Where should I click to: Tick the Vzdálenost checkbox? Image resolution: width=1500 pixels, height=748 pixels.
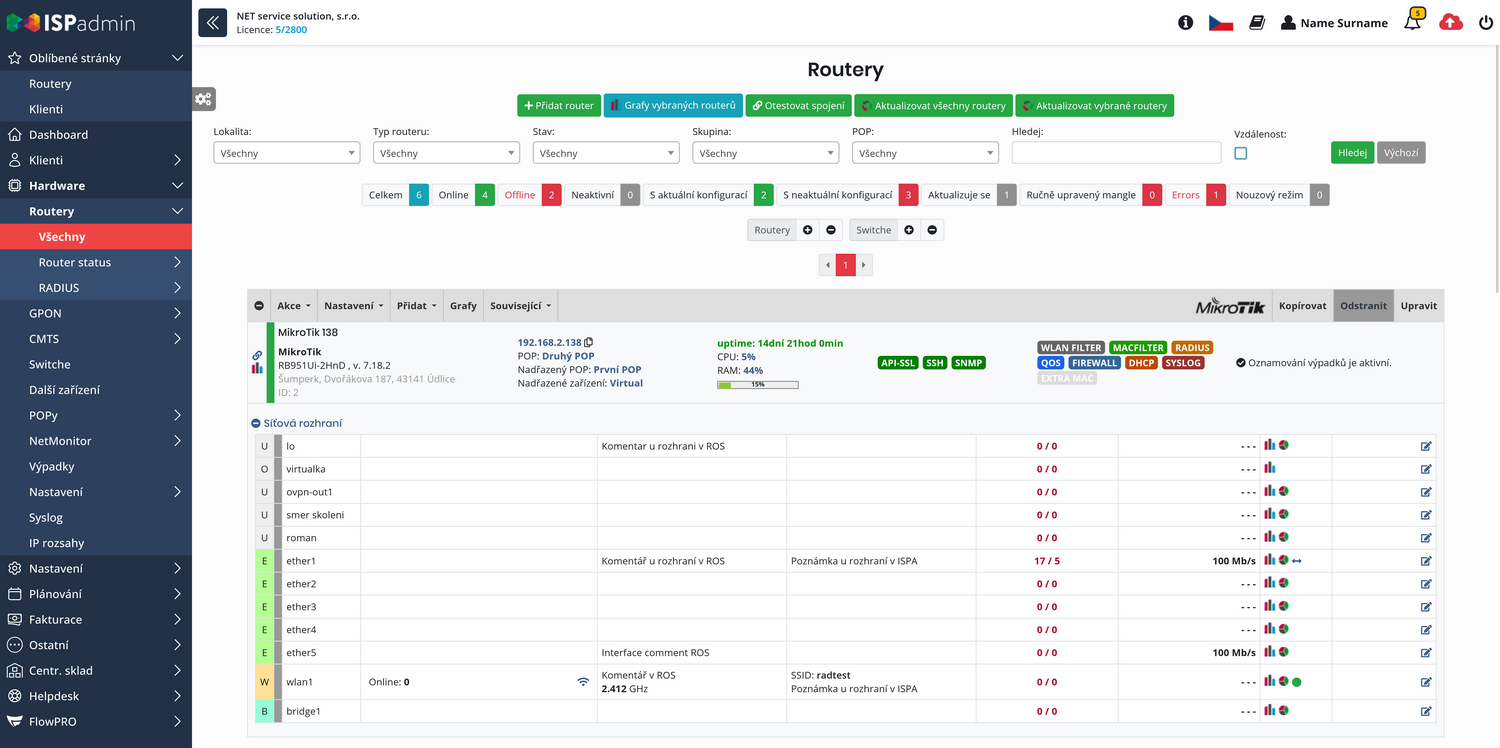coord(1241,153)
